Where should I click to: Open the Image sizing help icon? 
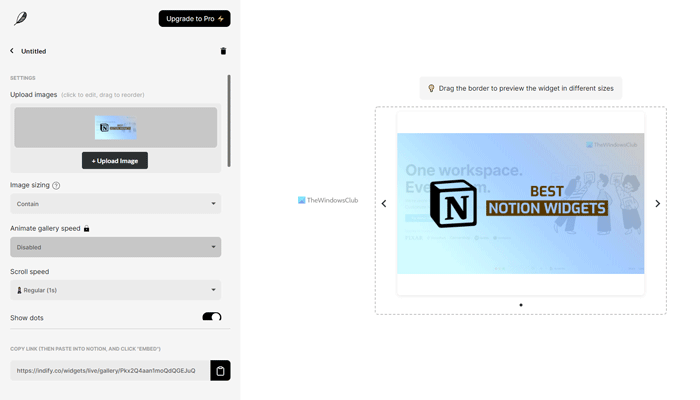56,185
